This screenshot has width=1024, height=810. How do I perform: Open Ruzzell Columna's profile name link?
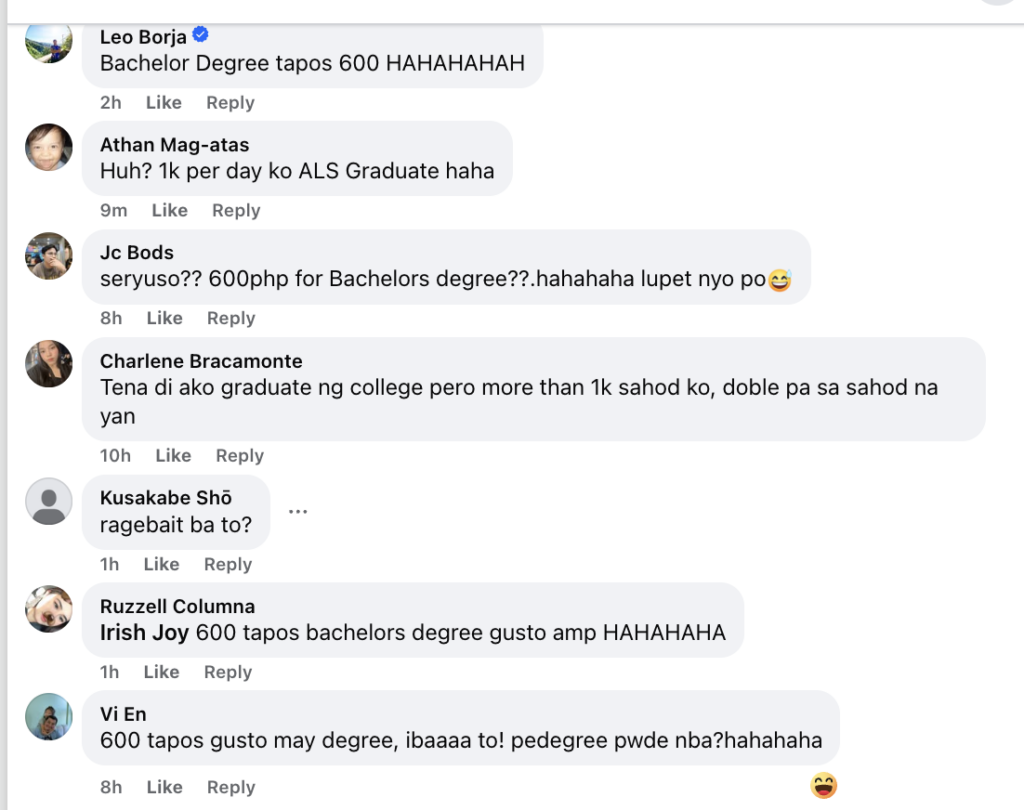pos(177,607)
